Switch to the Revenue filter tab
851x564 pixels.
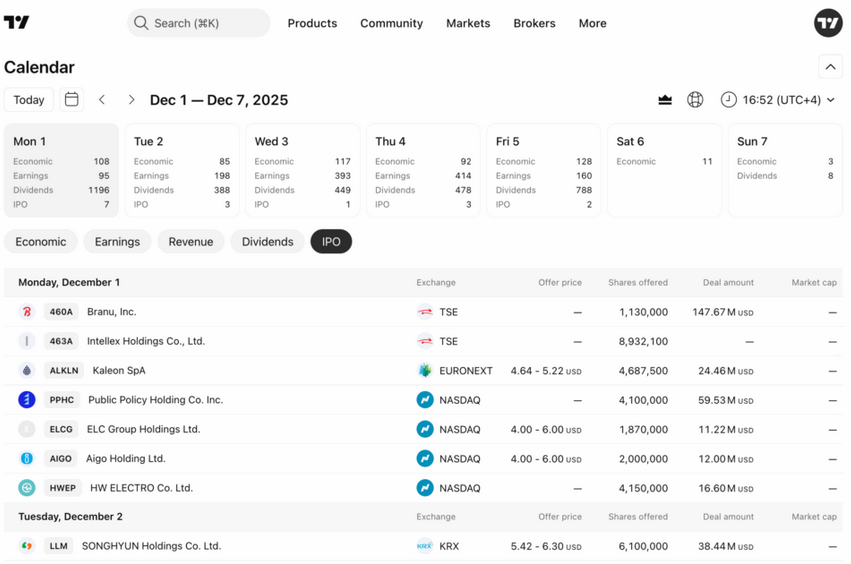click(x=190, y=242)
